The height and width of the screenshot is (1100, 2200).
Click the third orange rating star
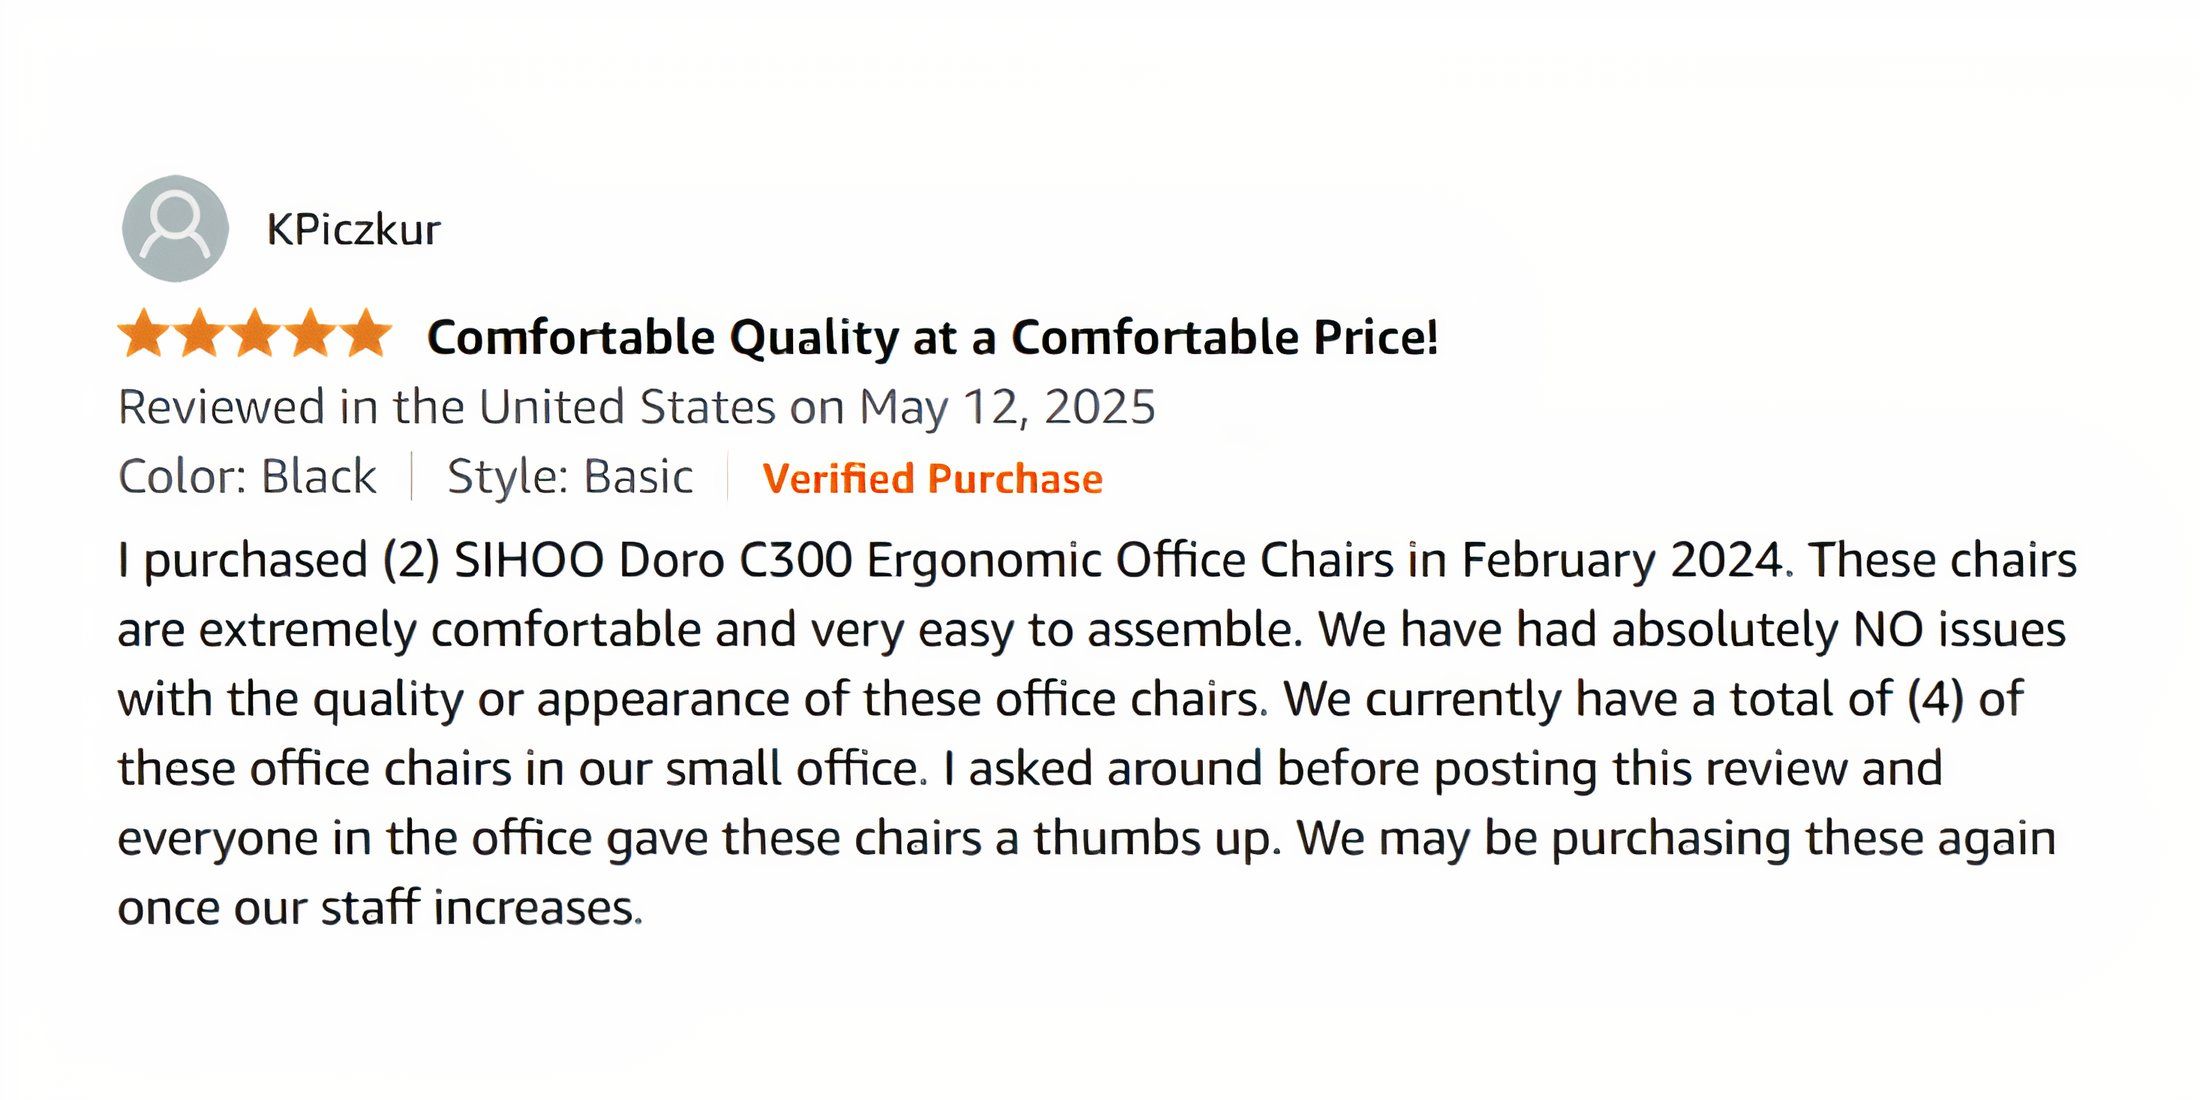tap(255, 334)
